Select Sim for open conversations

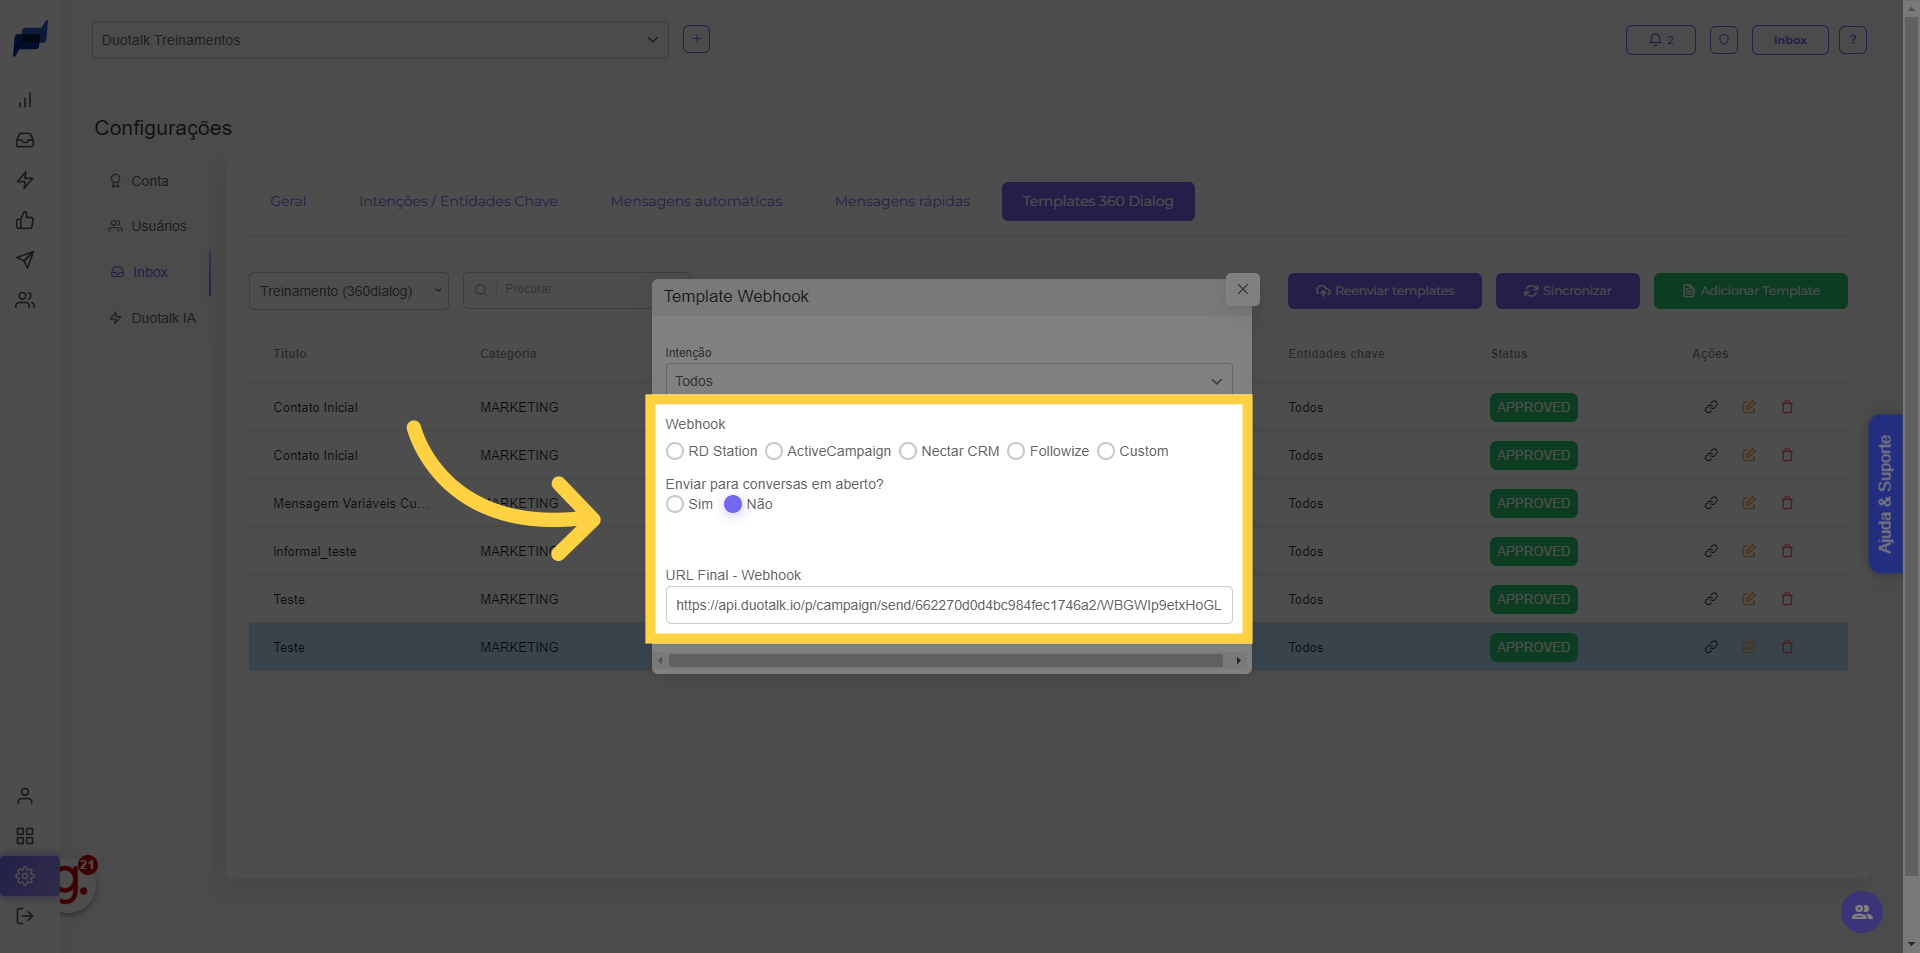point(675,504)
